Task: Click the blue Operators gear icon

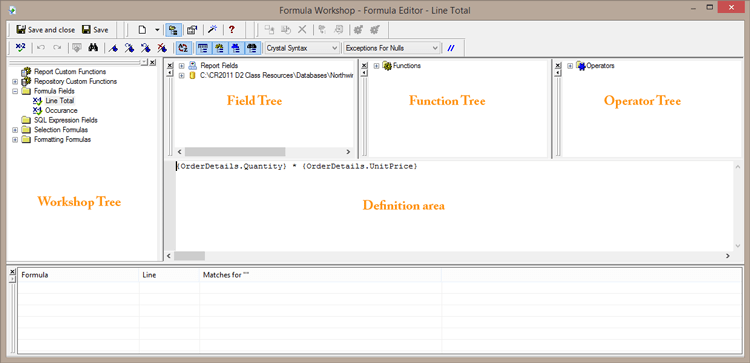Action: click(581, 66)
